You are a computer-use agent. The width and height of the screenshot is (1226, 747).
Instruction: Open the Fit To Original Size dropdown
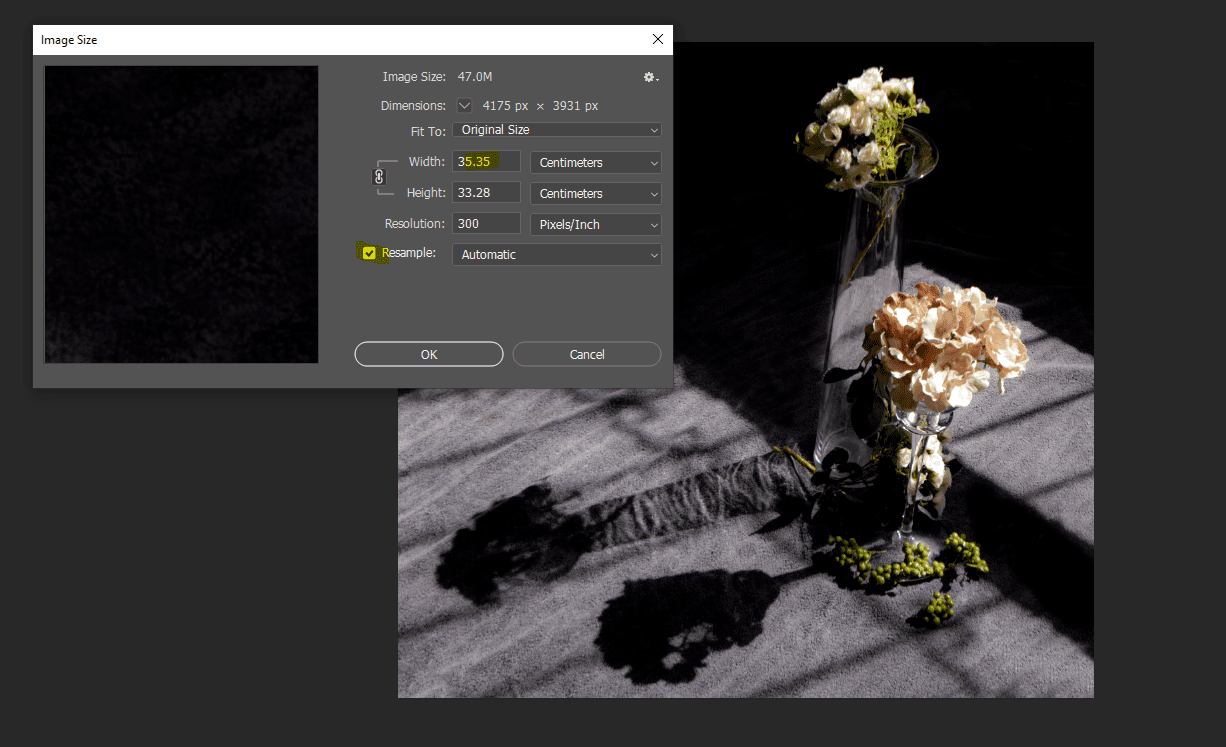point(557,130)
